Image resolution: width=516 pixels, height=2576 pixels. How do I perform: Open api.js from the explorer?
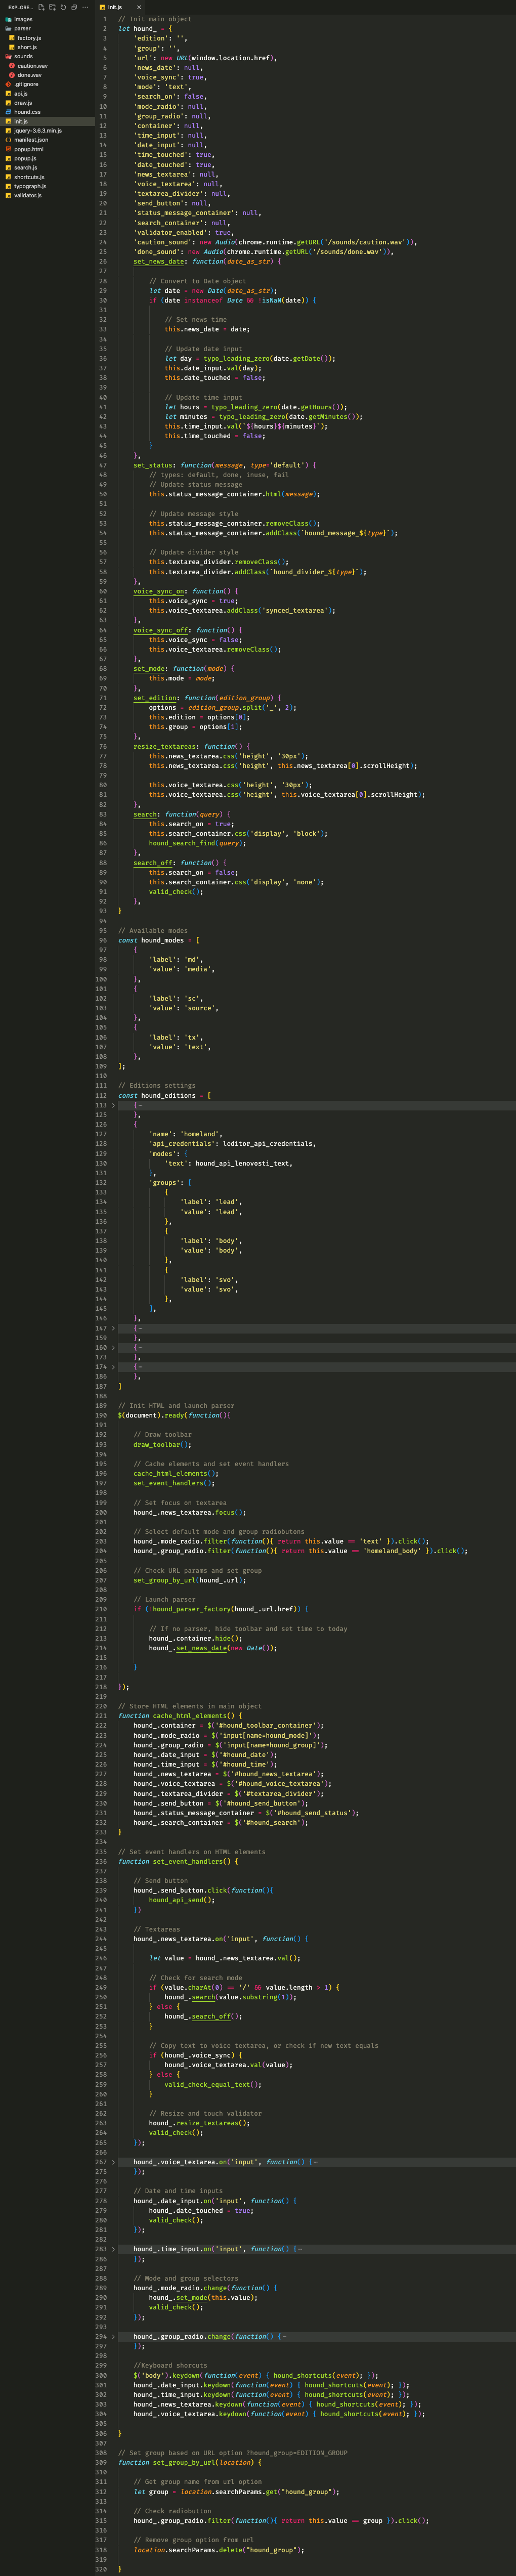pyautogui.click(x=47, y=93)
